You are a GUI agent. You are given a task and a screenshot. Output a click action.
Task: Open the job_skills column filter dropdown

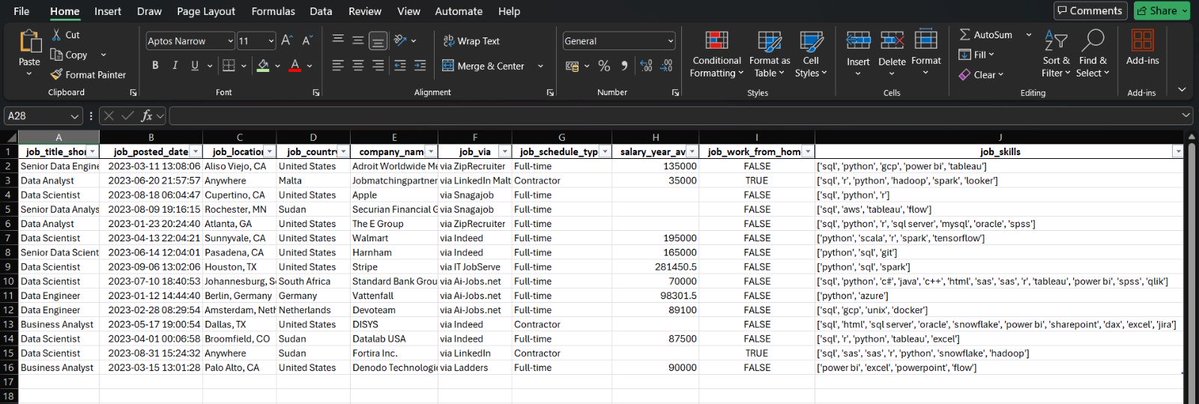[1177, 152]
